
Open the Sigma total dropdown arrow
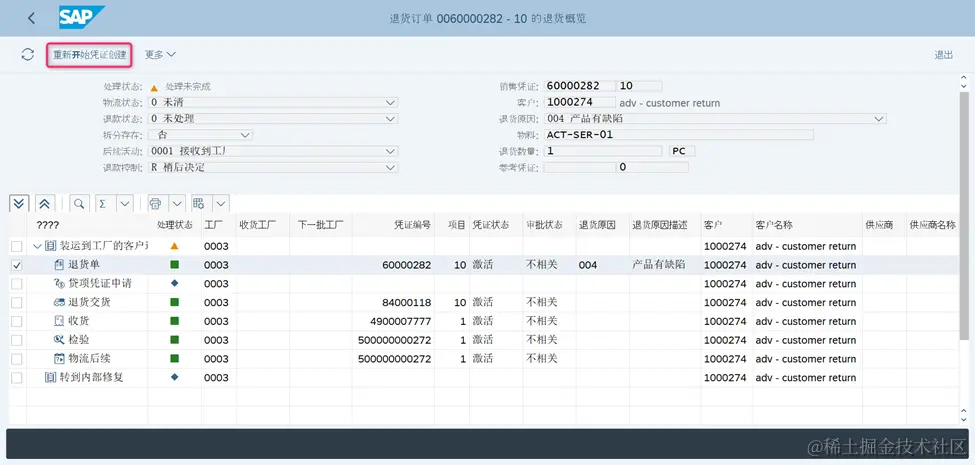point(125,203)
